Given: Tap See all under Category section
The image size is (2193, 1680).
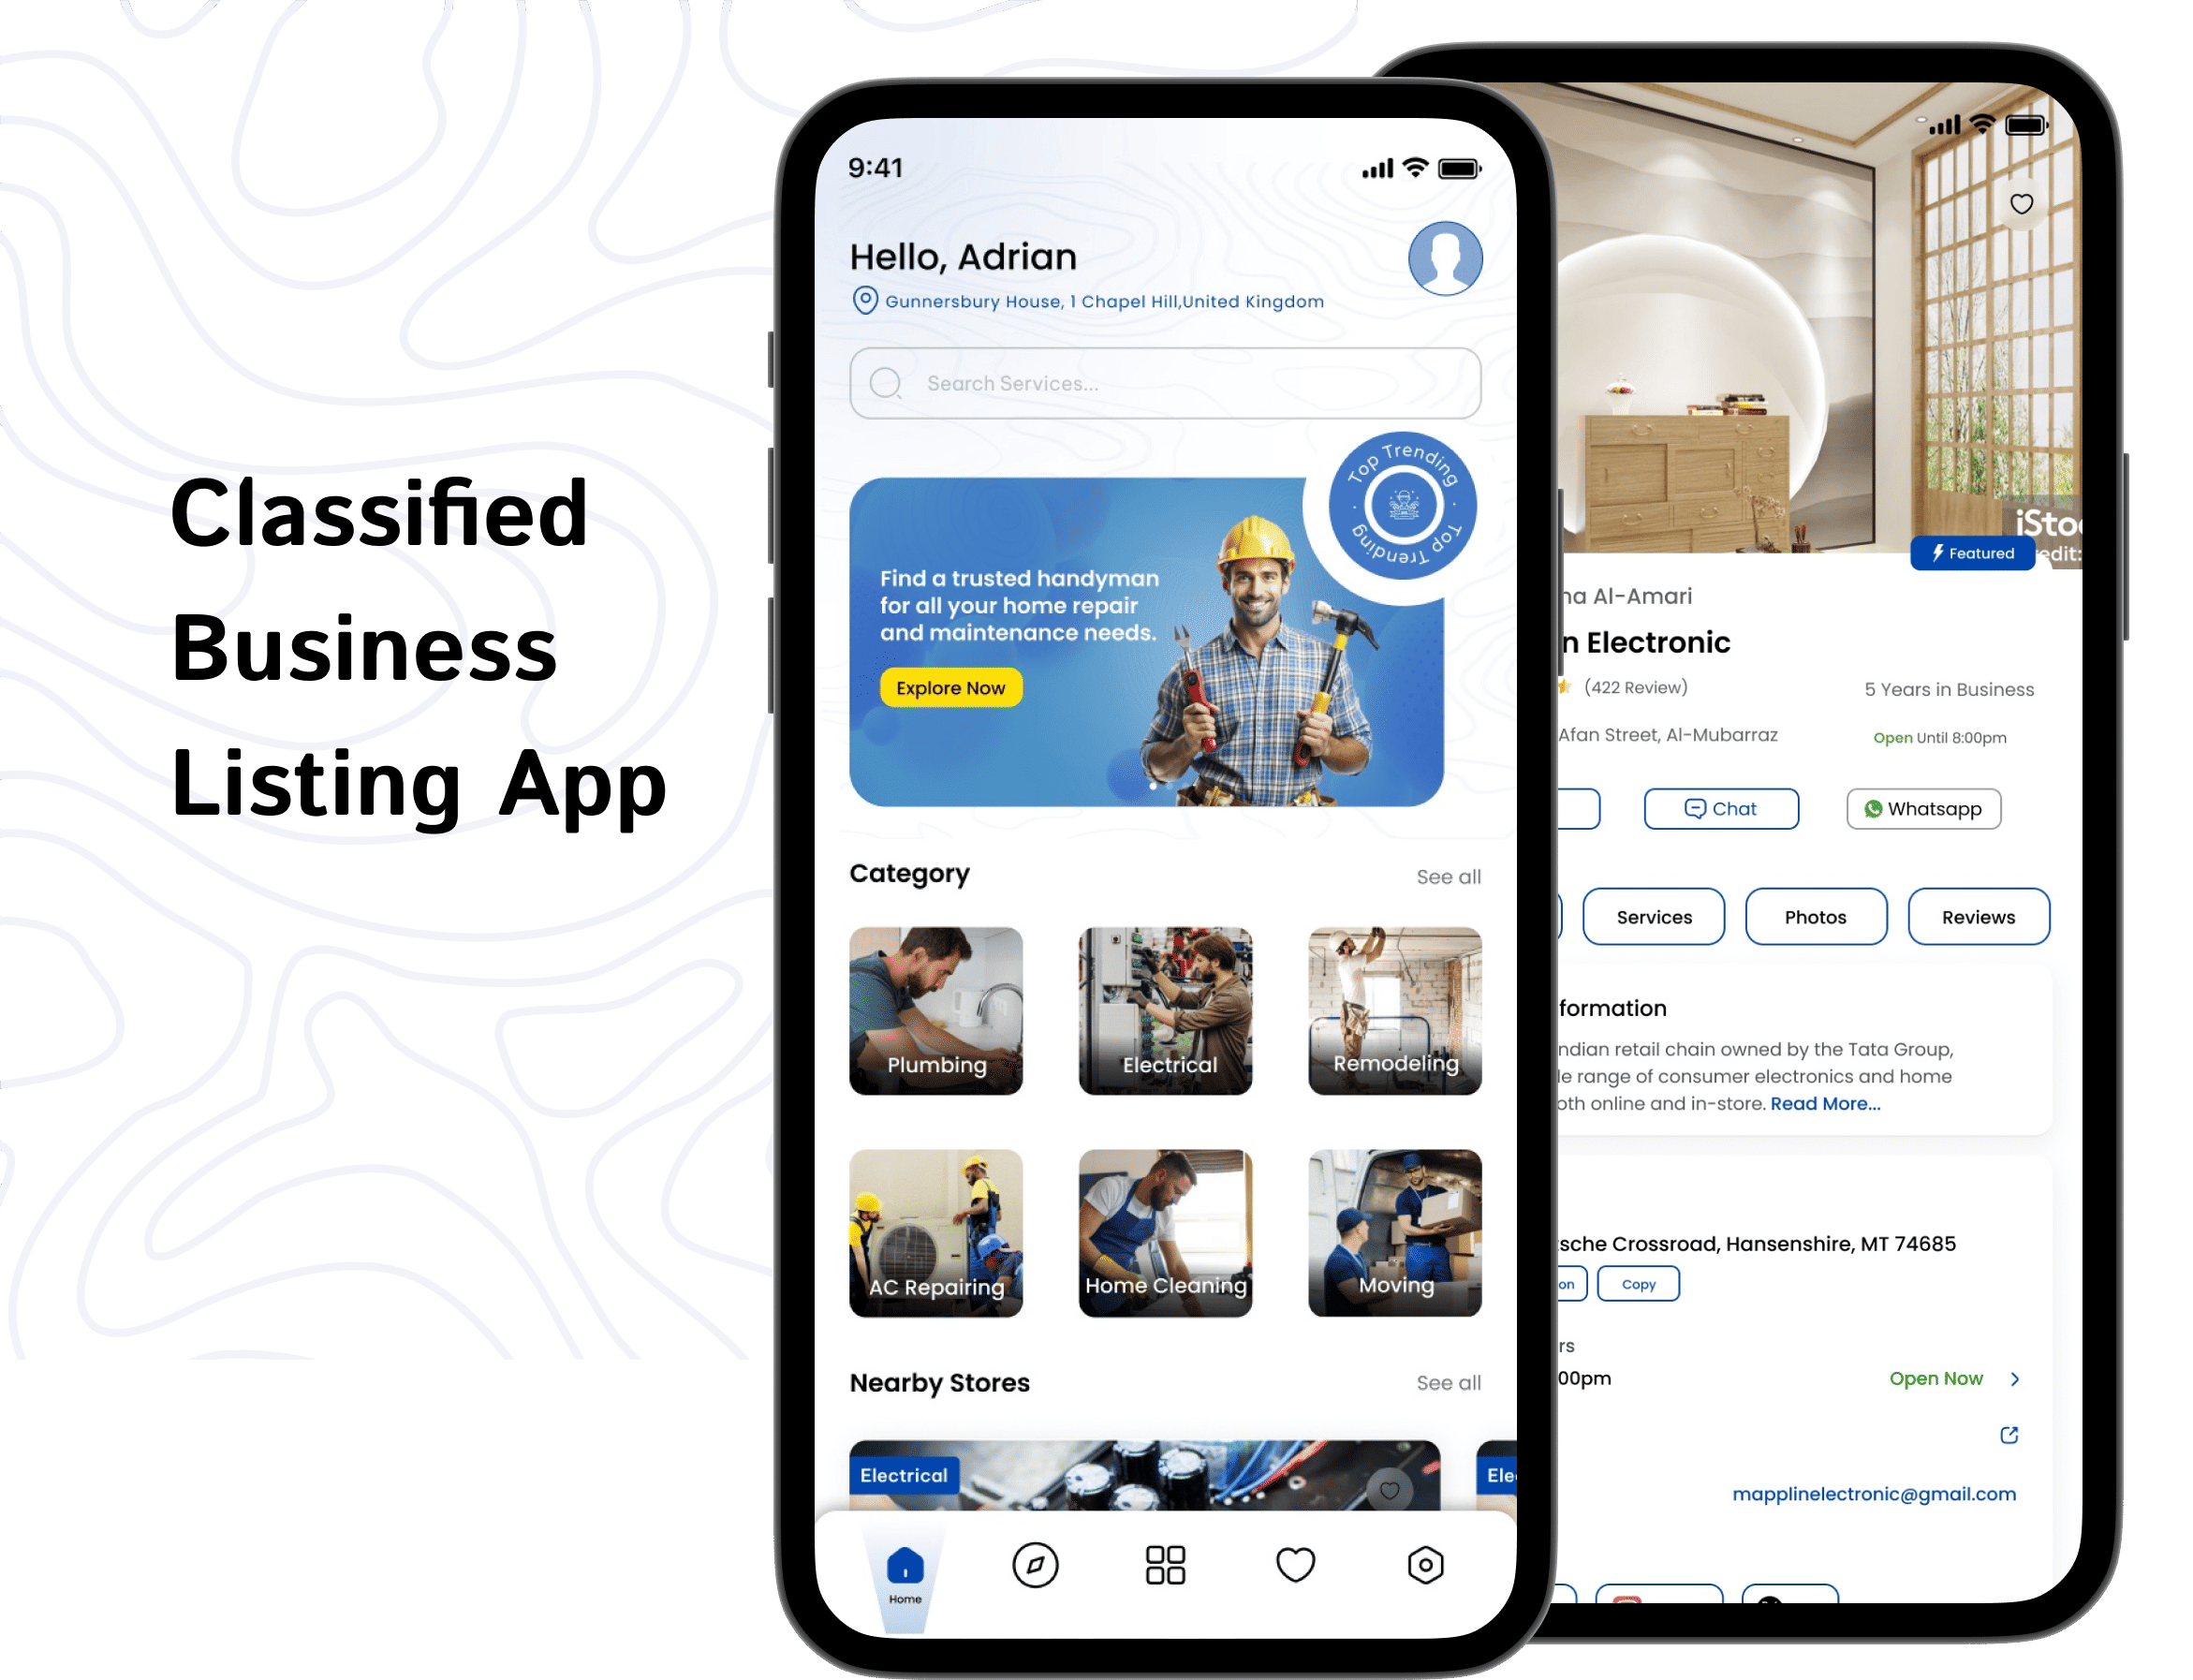Looking at the screenshot, I should (x=1449, y=874).
